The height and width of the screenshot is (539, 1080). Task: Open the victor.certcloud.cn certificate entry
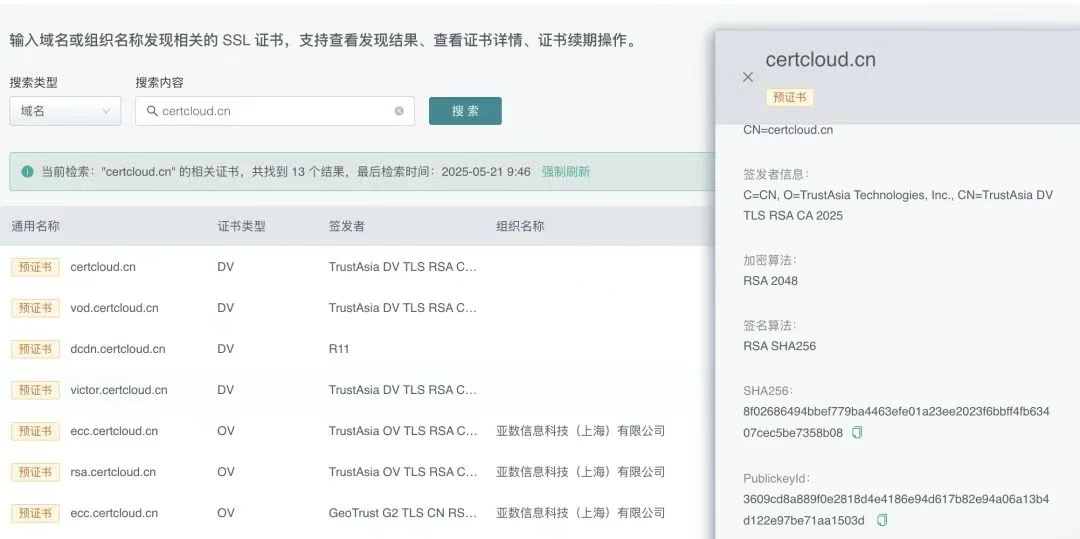point(119,390)
